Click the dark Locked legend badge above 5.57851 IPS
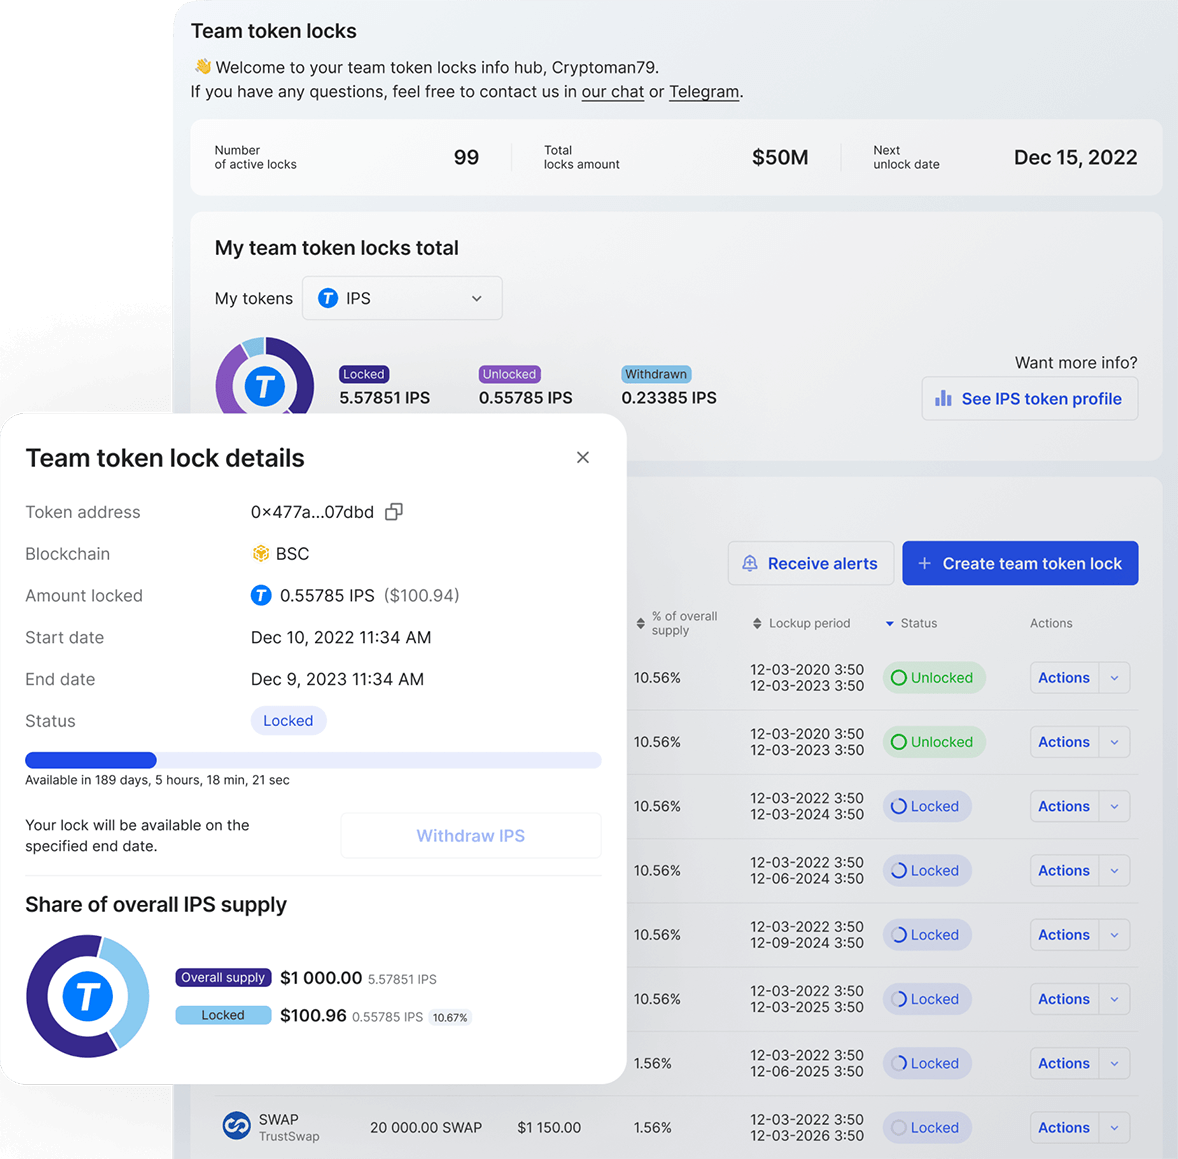1178x1159 pixels. pyautogui.click(x=364, y=374)
